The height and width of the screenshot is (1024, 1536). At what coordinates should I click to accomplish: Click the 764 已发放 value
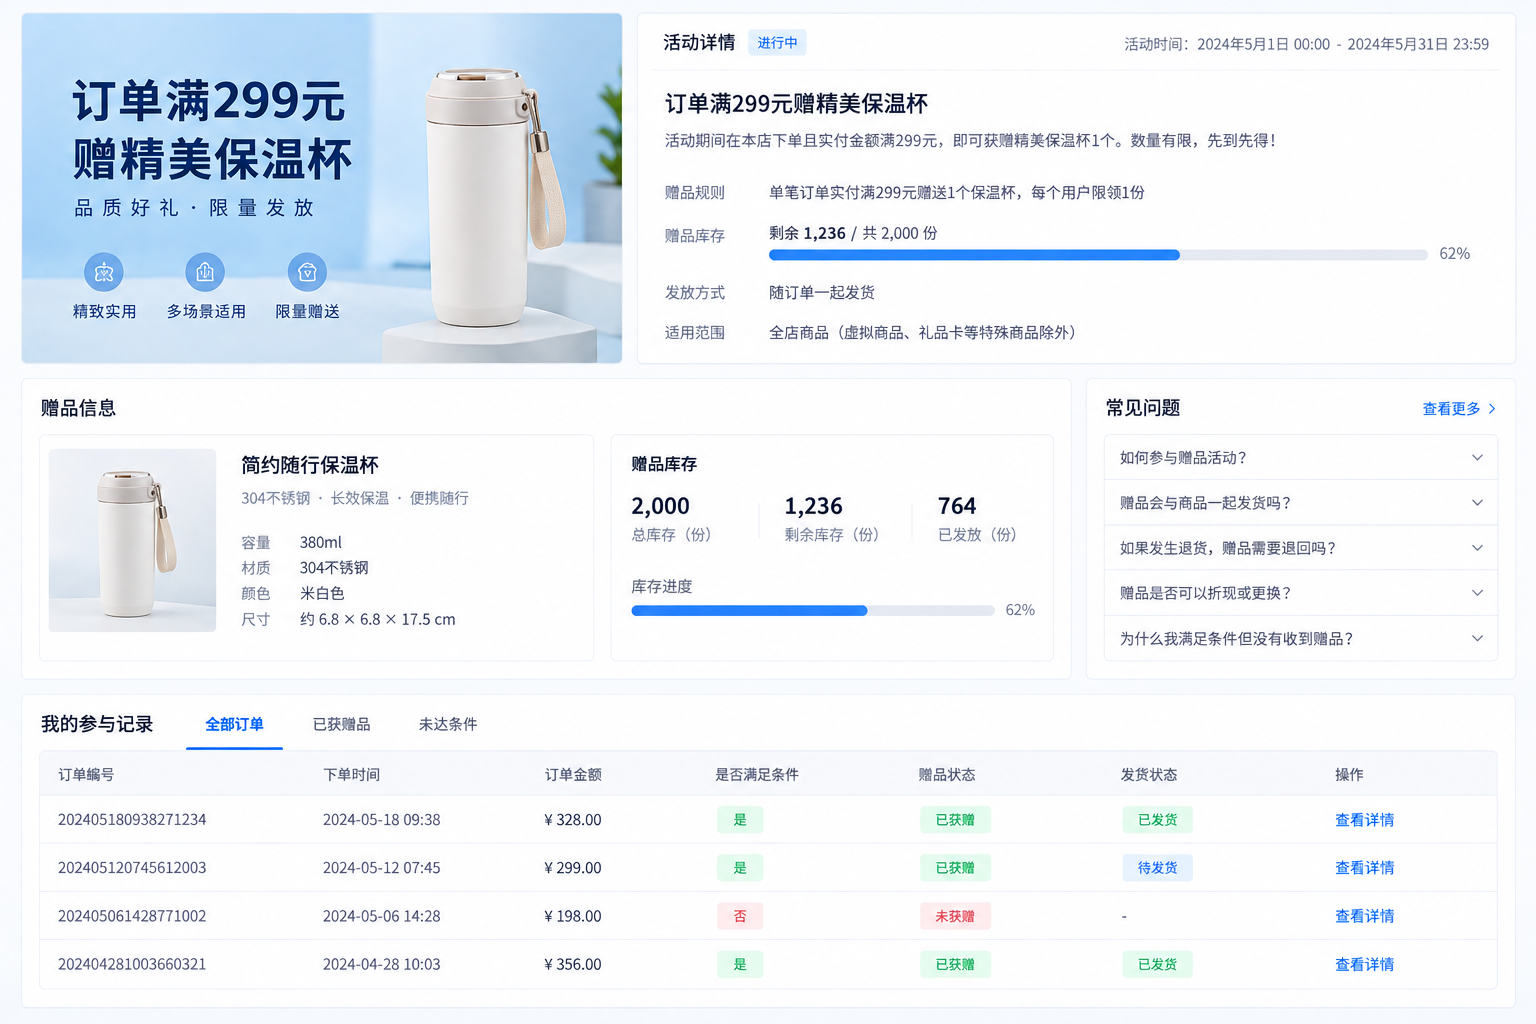(956, 506)
